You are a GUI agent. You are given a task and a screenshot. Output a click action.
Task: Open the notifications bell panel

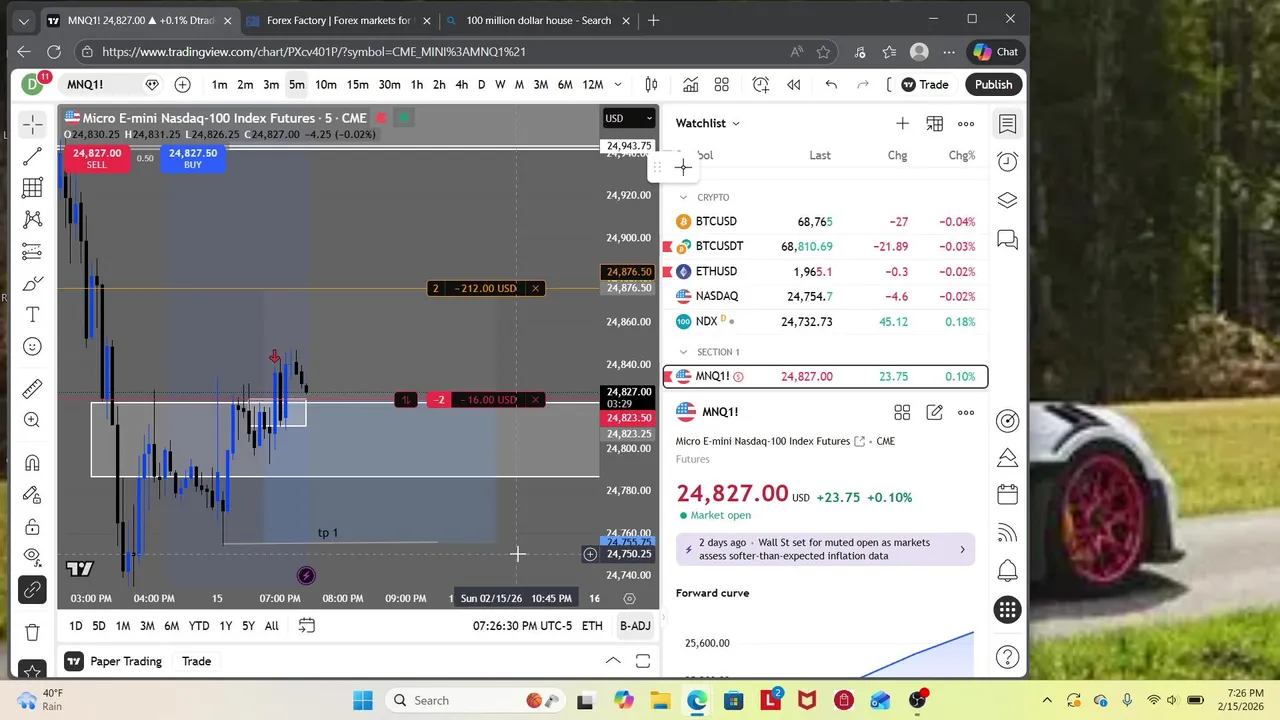coord(1007,571)
